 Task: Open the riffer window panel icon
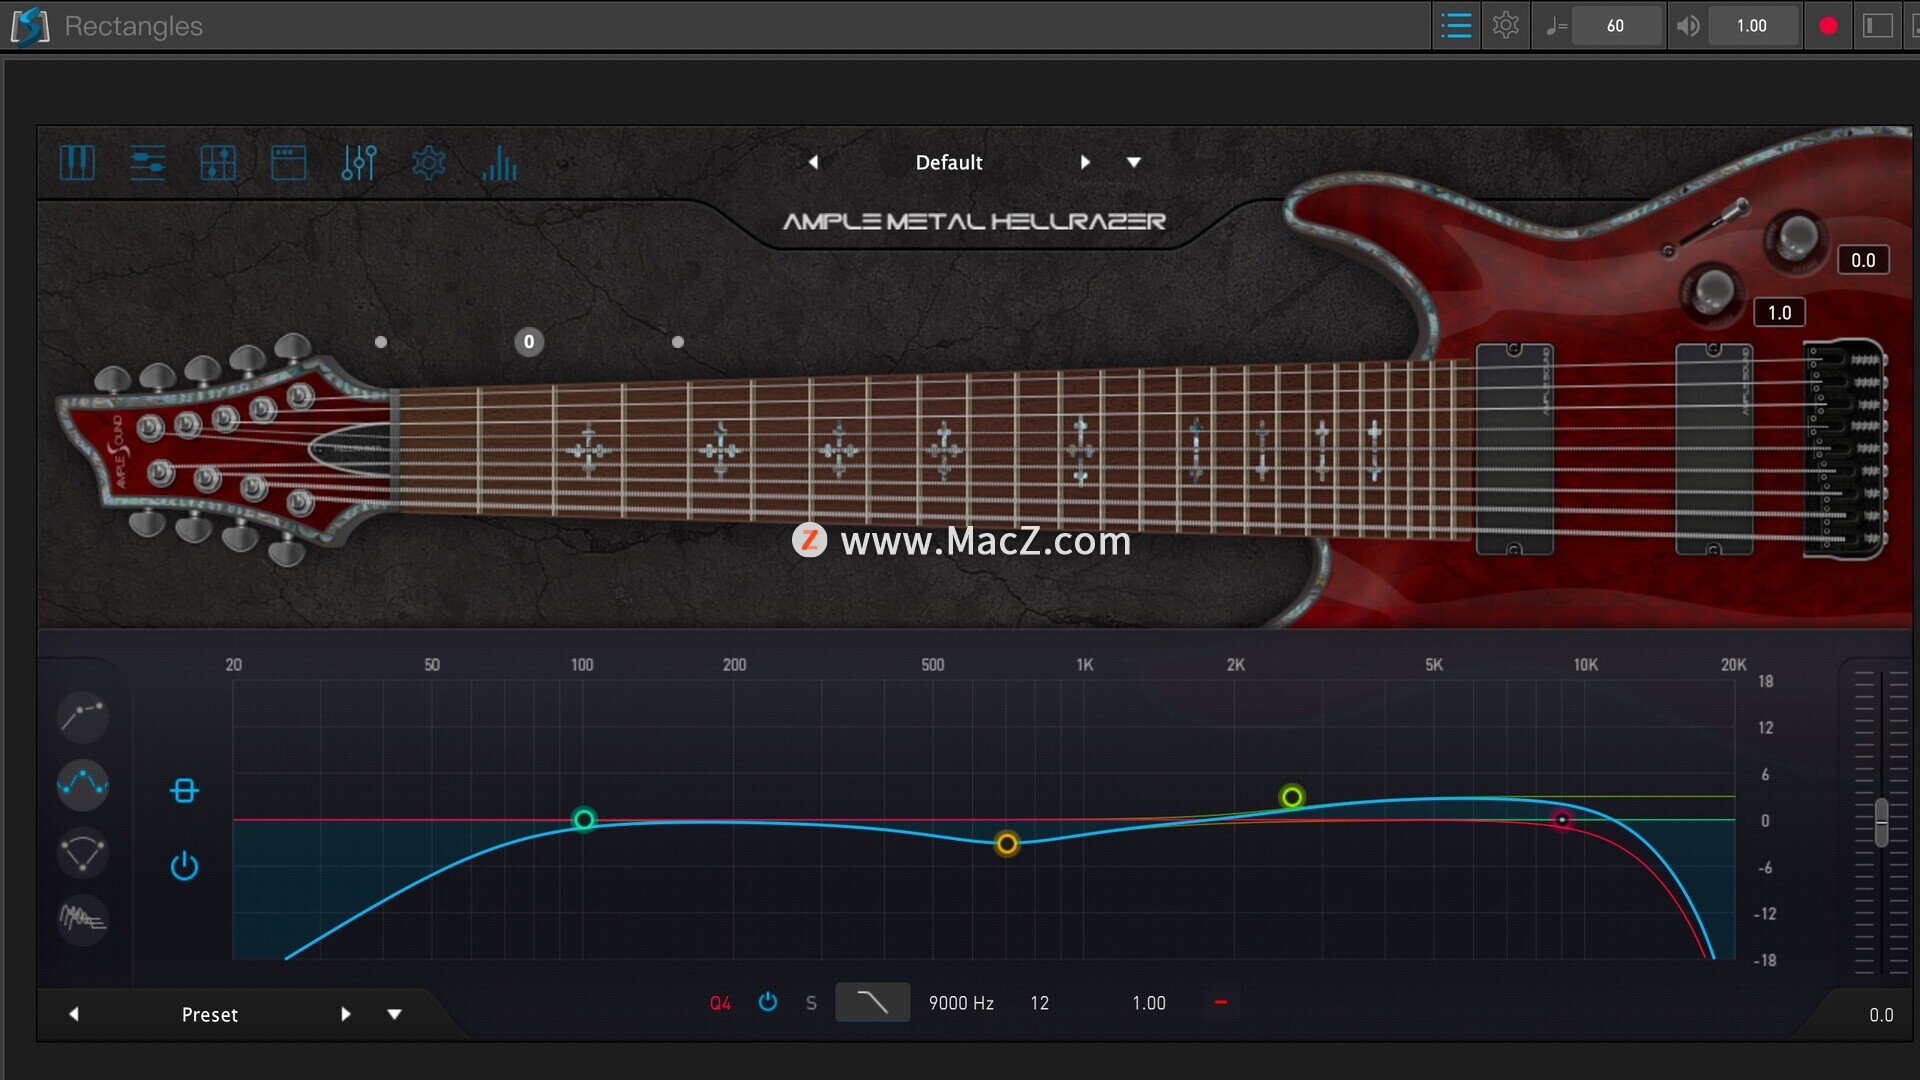(288, 162)
